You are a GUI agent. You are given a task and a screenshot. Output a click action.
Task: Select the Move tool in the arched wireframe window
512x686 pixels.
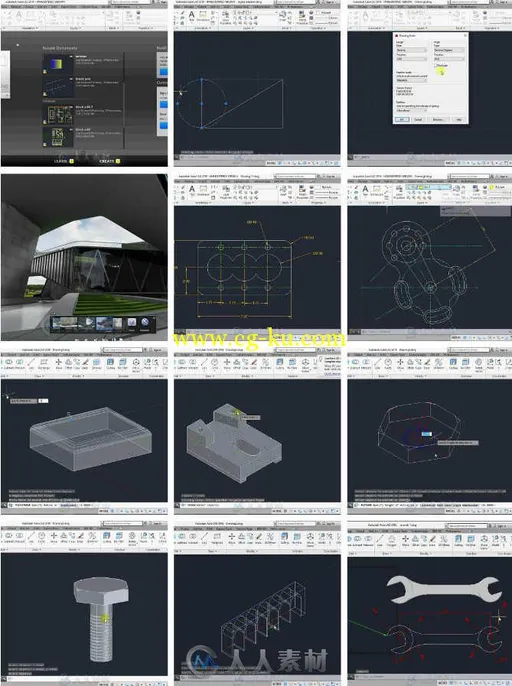pos(231,538)
